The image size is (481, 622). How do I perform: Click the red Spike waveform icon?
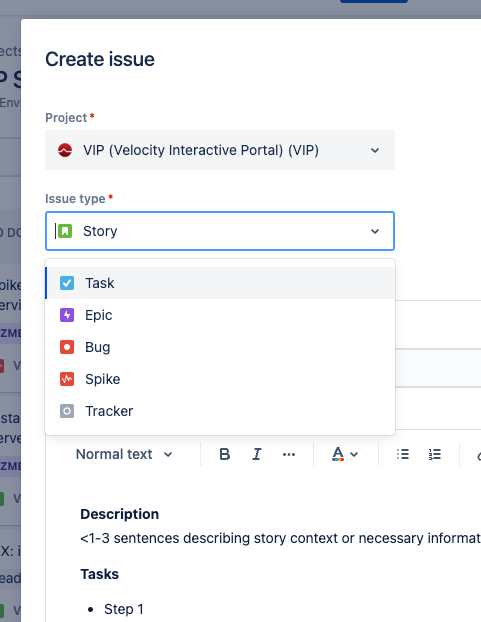67,379
